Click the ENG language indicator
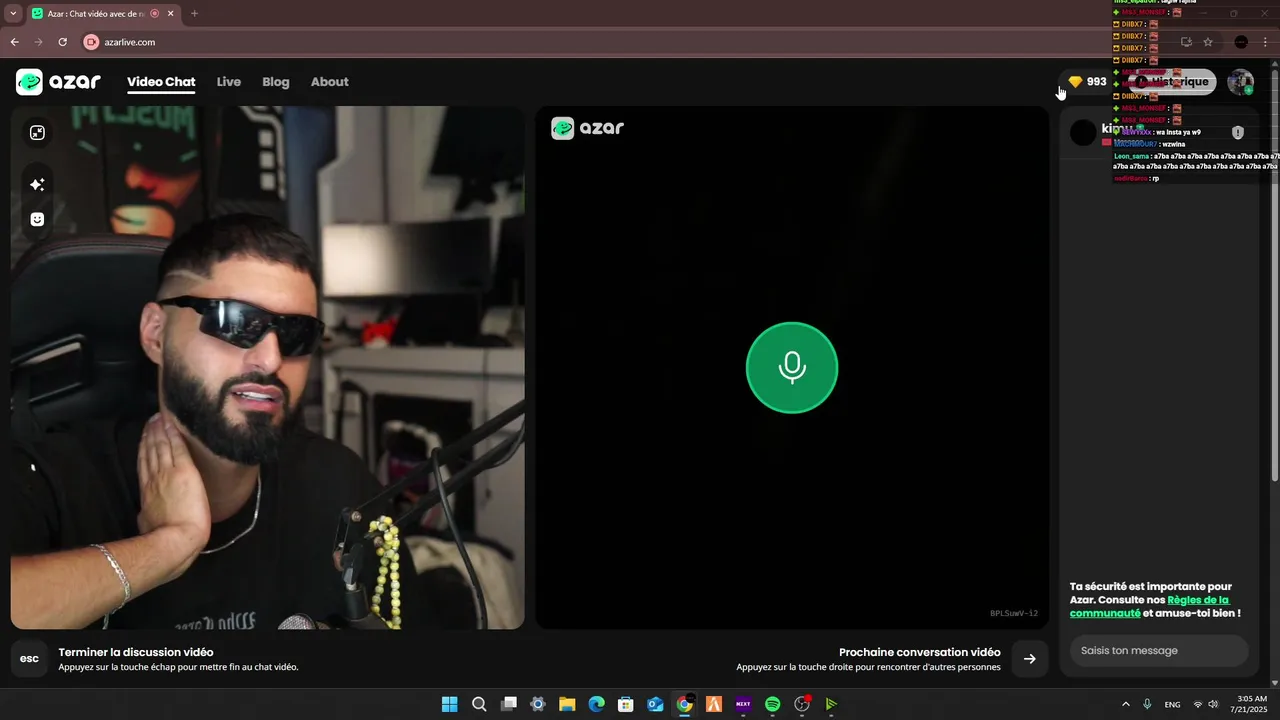 (x=1172, y=704)
